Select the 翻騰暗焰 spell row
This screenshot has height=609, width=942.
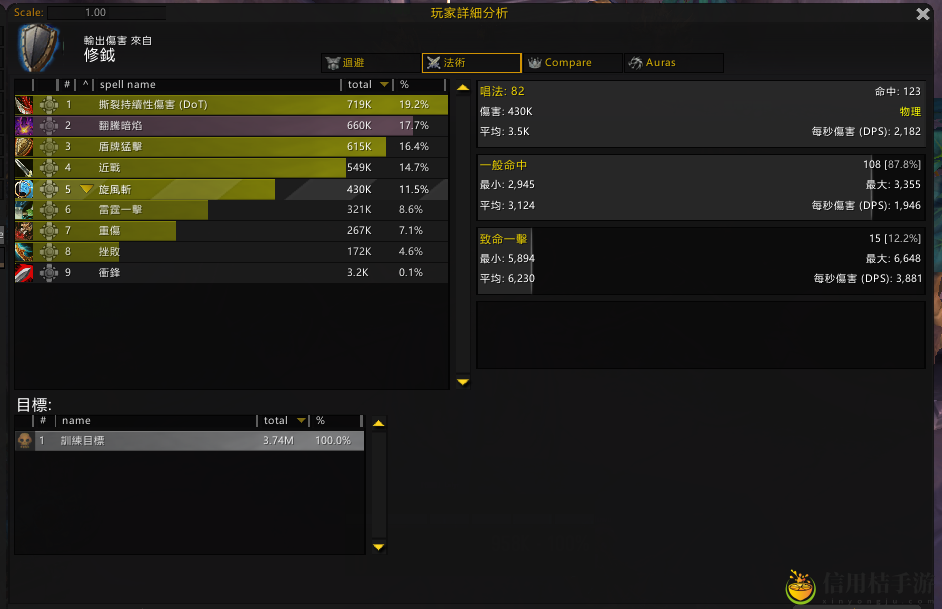[231, 126]
